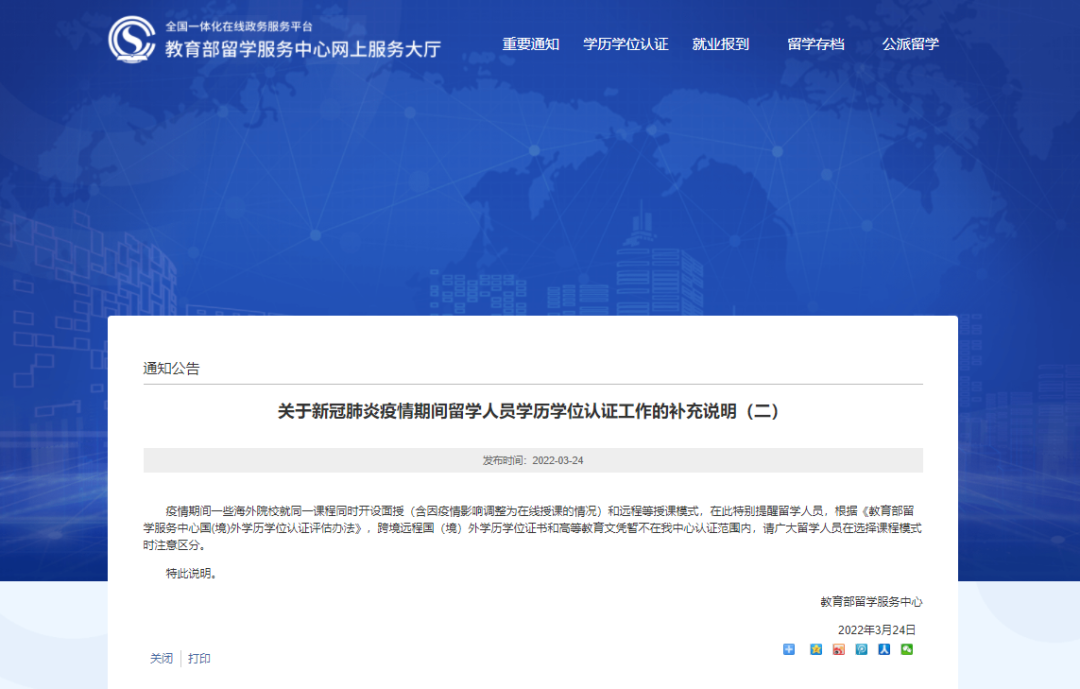
Task: Navigate to 公派留学 section
Action: click(x=910, y=44)
